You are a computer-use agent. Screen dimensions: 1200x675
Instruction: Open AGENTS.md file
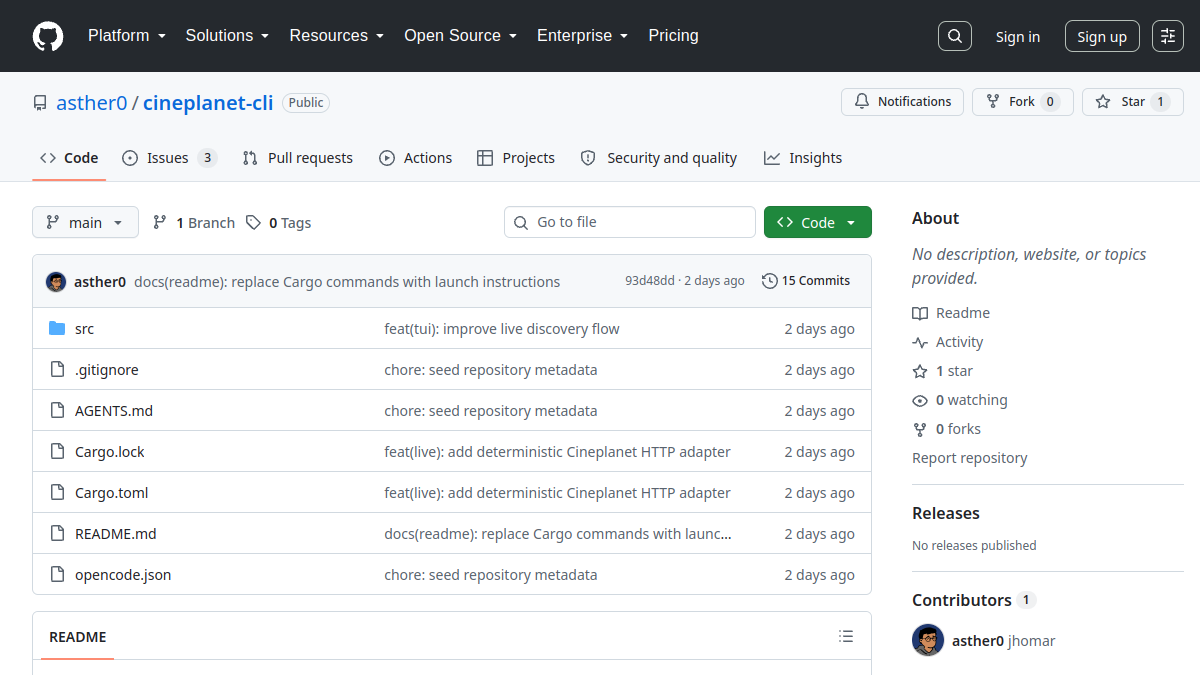coord(114,411)
